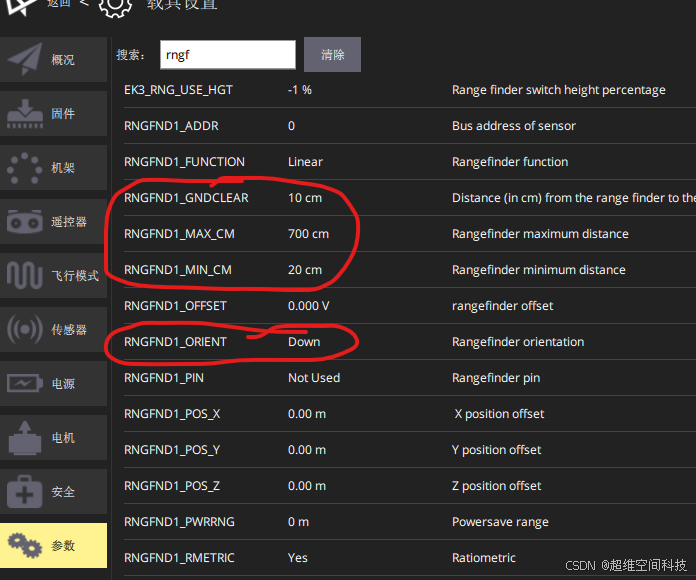
Task: Edit the Down orientation value
Action: (304, 342)
